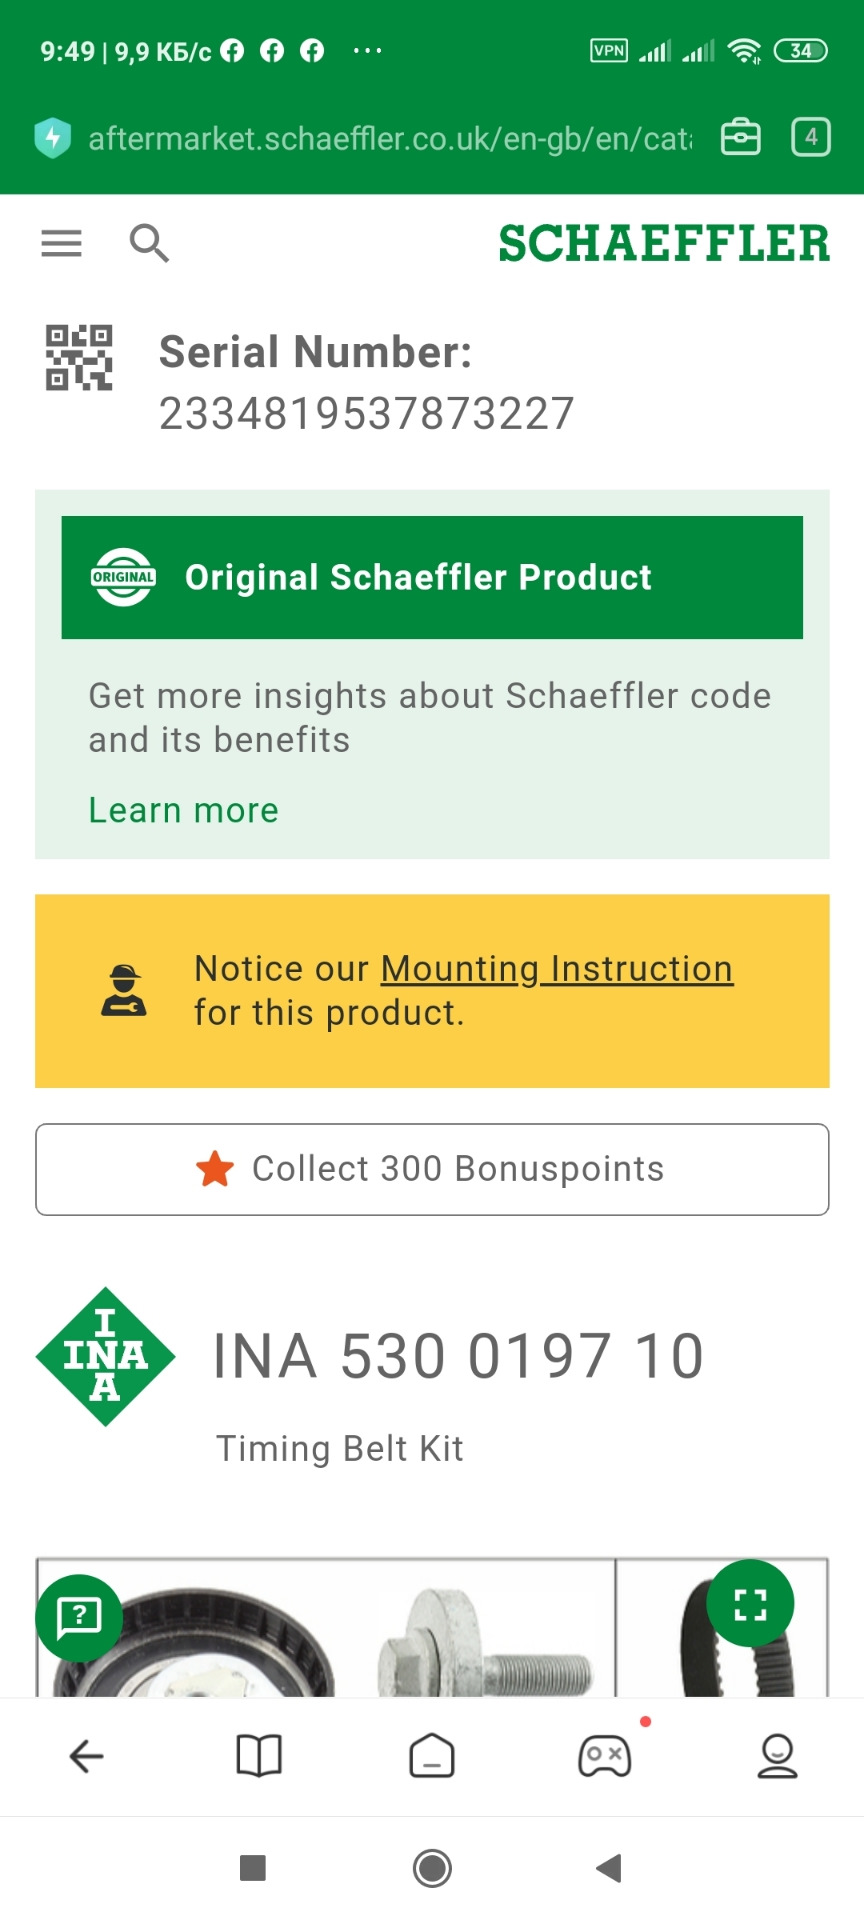This screenshot has width=864, height=1920.
Task: Tap the briefcase toolbox icon
Action: pyautogui.click(x=741, y=137)
